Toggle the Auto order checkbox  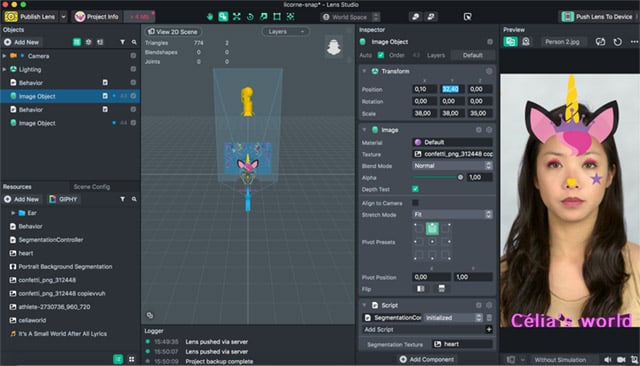point(380,55)
